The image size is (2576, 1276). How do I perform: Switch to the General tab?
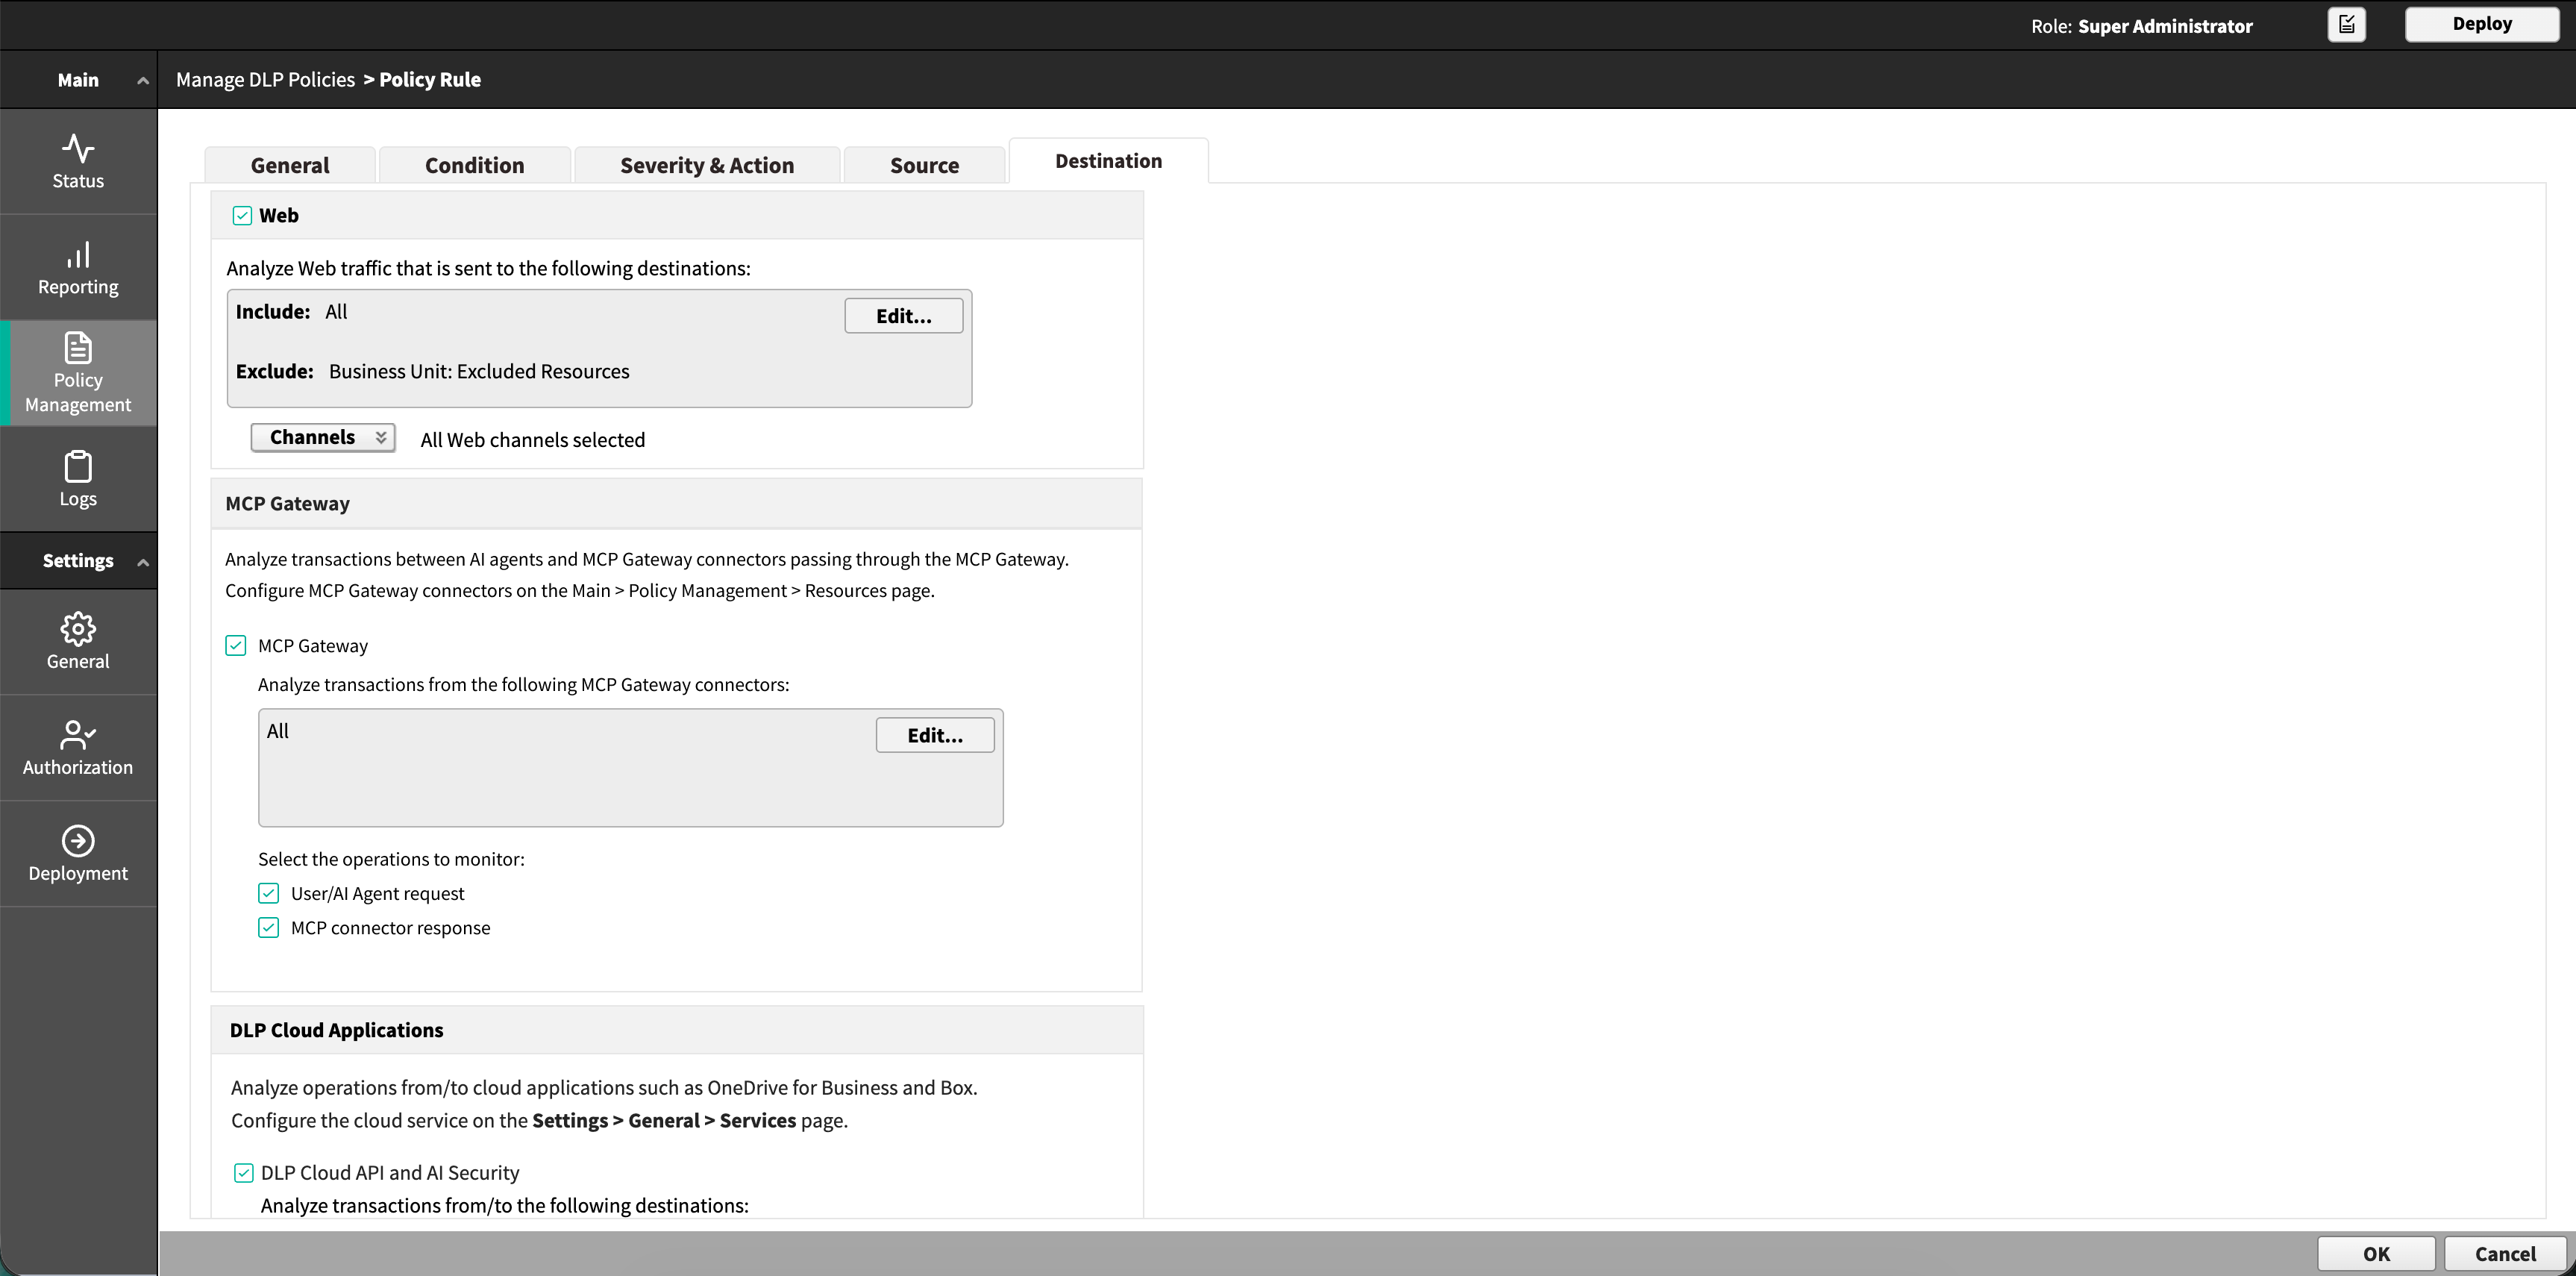(290, 165)
